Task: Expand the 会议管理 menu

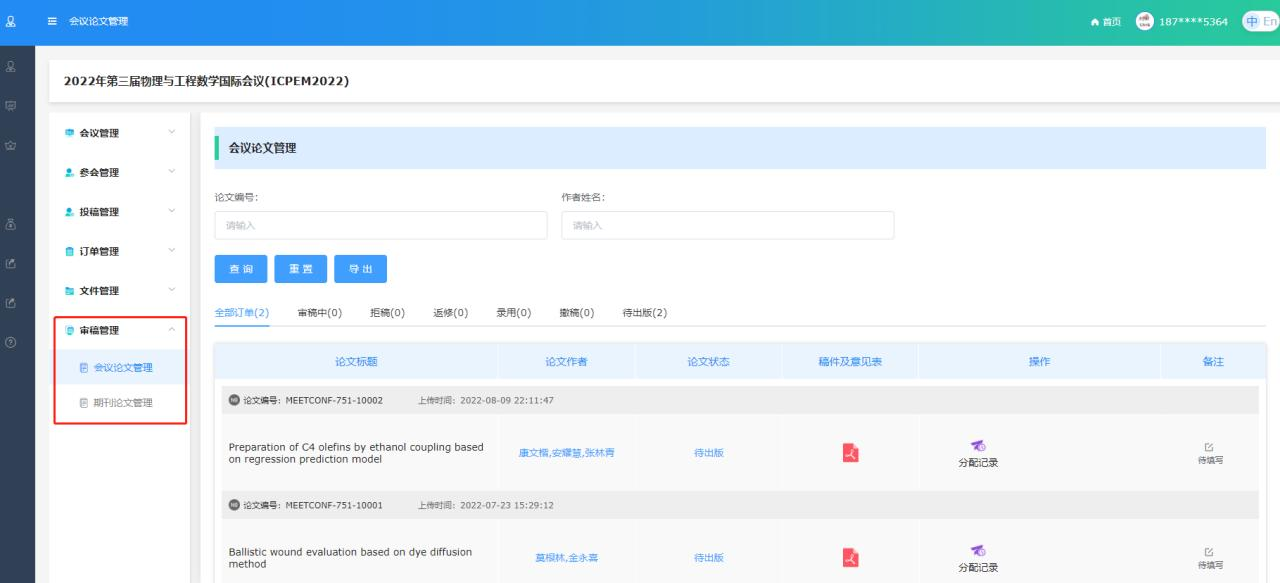Action: tap(120, 133)
